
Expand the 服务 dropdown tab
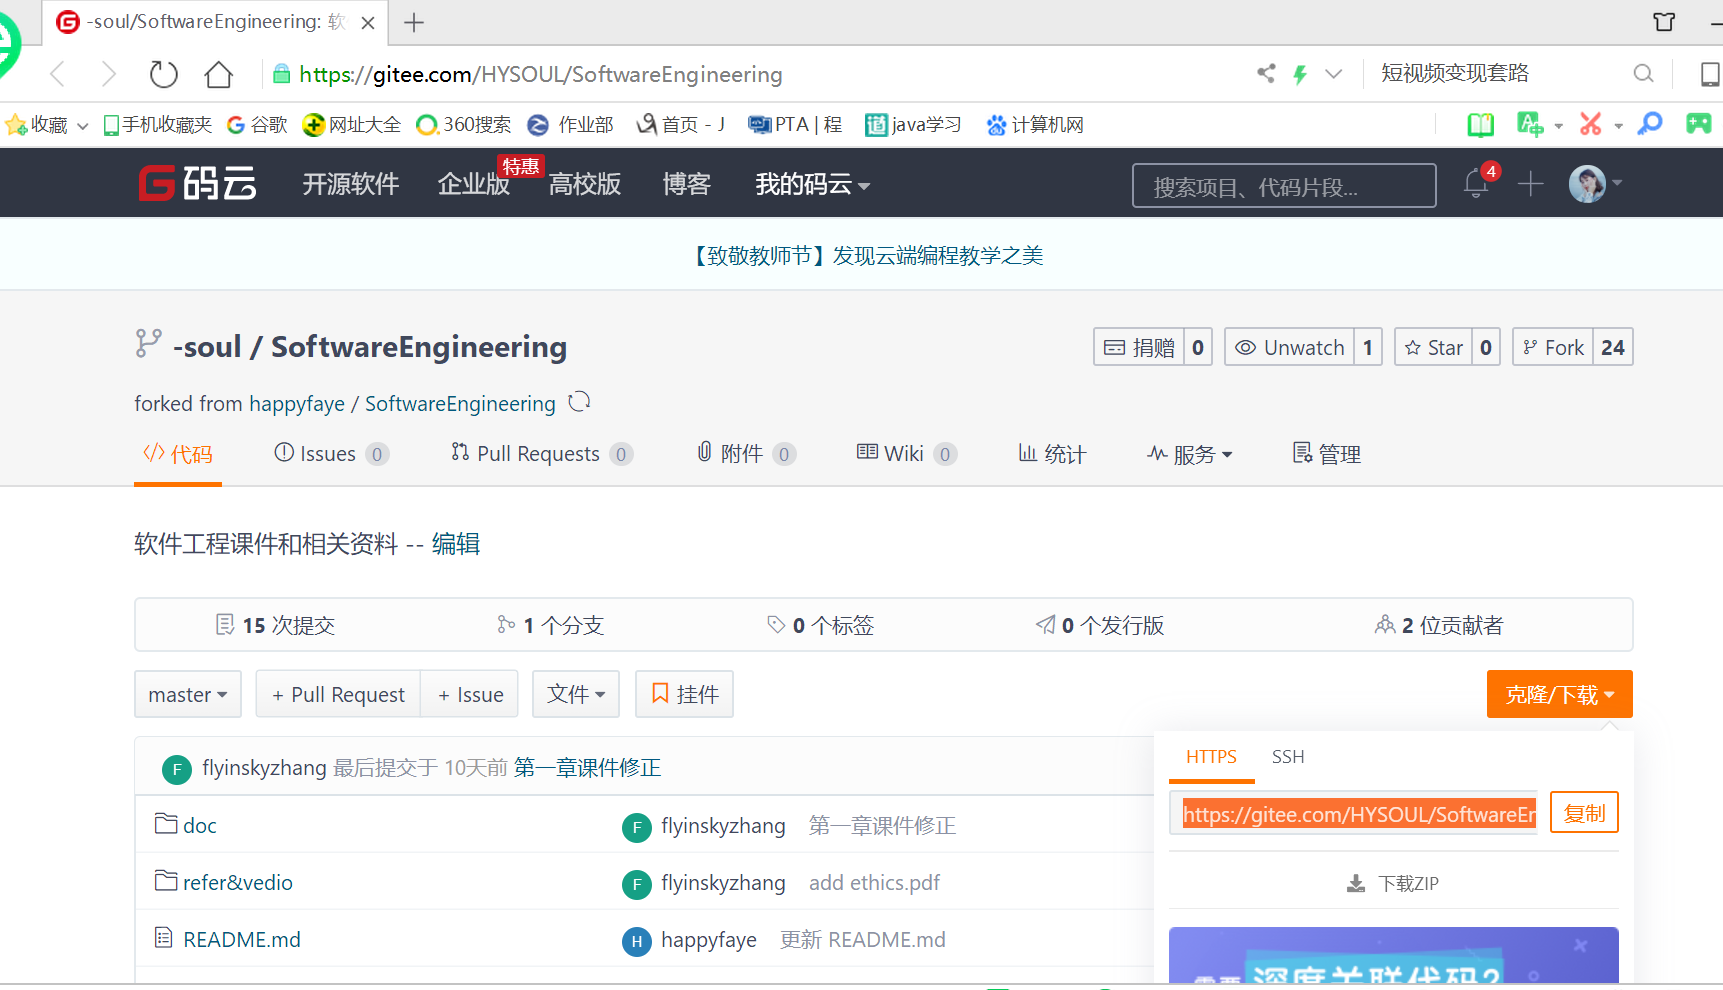point(1190,454)
